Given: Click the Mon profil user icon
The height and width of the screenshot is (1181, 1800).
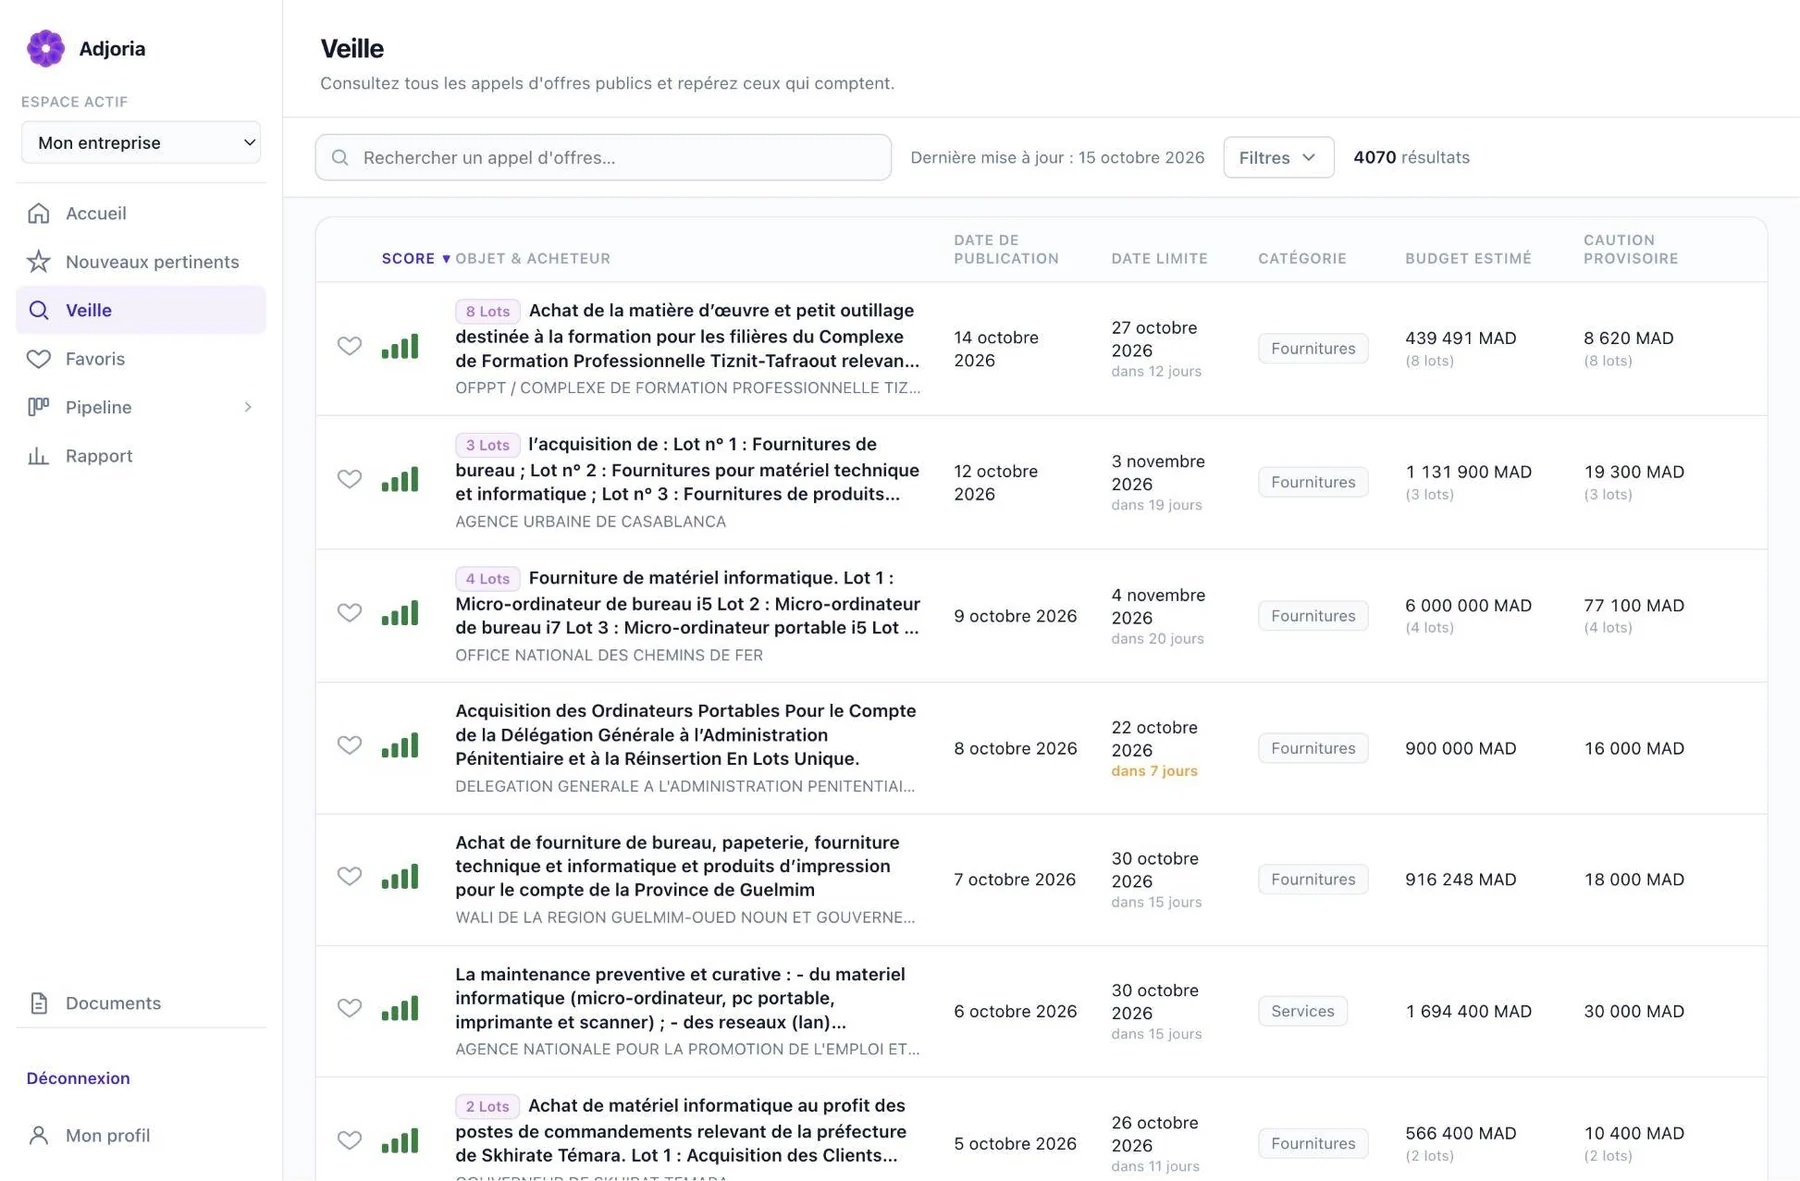Looking at the screenshot, I should [x=38, y=1135].
